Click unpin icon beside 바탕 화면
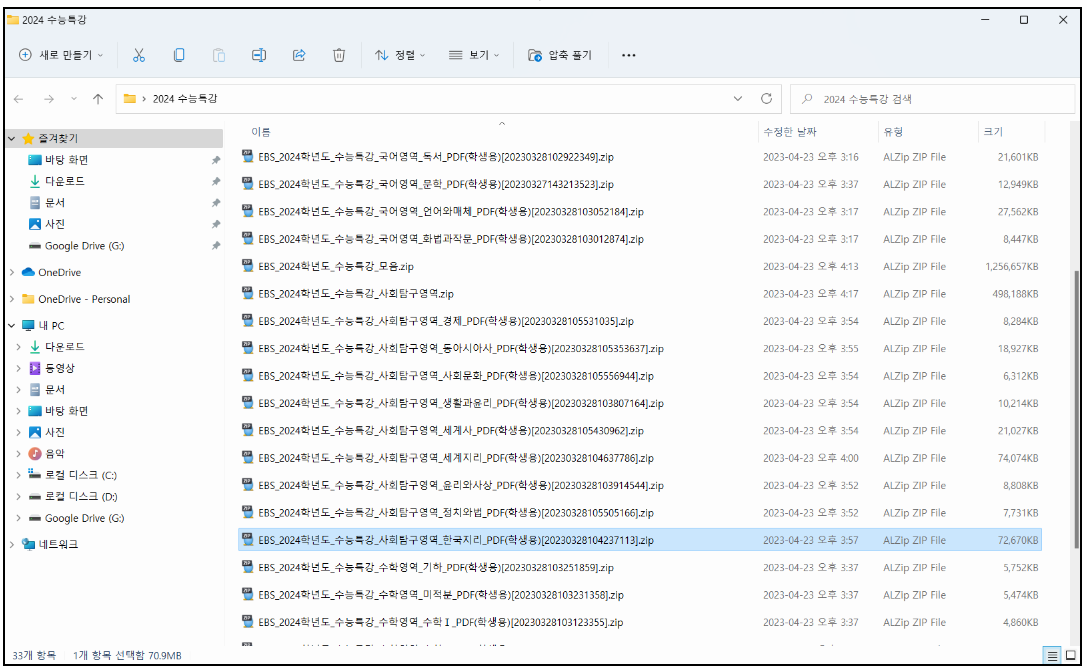This screenshot has height=668, width=1087. pyautogui.click(x=216, y=160)
